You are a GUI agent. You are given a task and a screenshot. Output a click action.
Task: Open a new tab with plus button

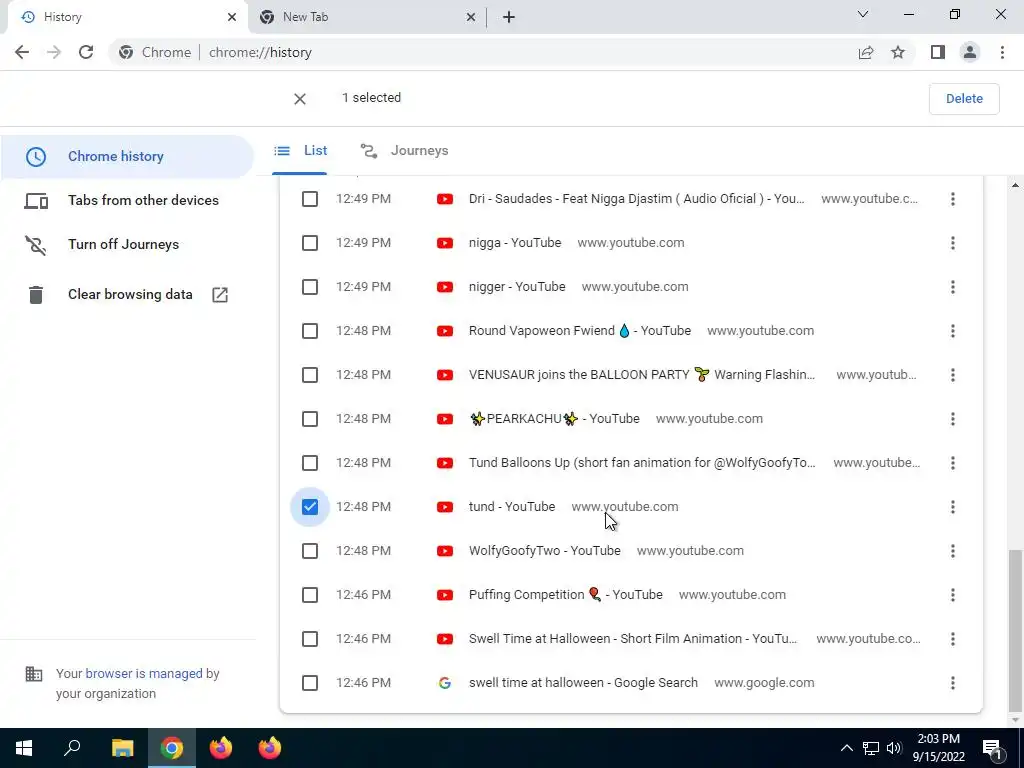[509, 17]
